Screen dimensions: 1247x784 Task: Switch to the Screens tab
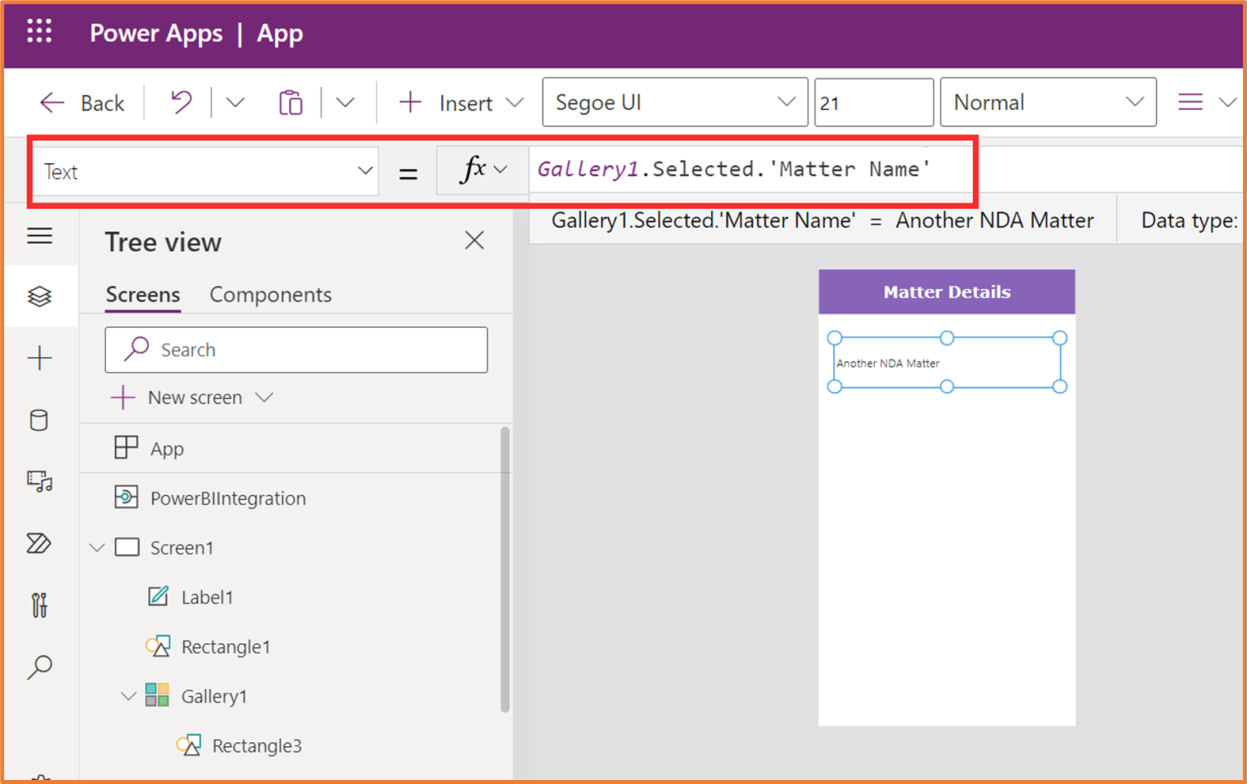coord(143,294)
